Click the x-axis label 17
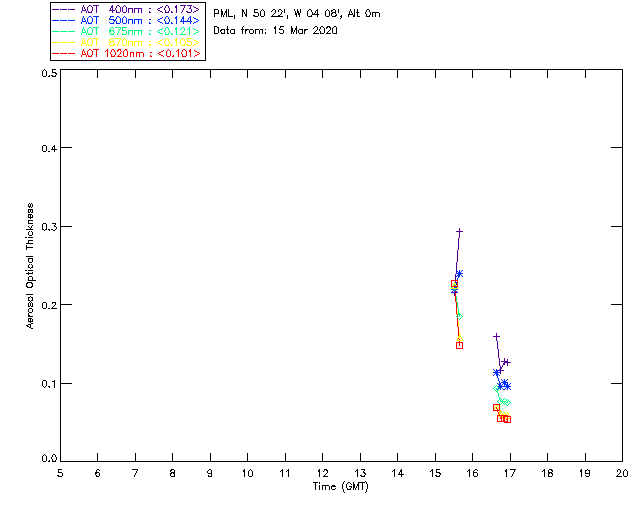 point(510,473)
